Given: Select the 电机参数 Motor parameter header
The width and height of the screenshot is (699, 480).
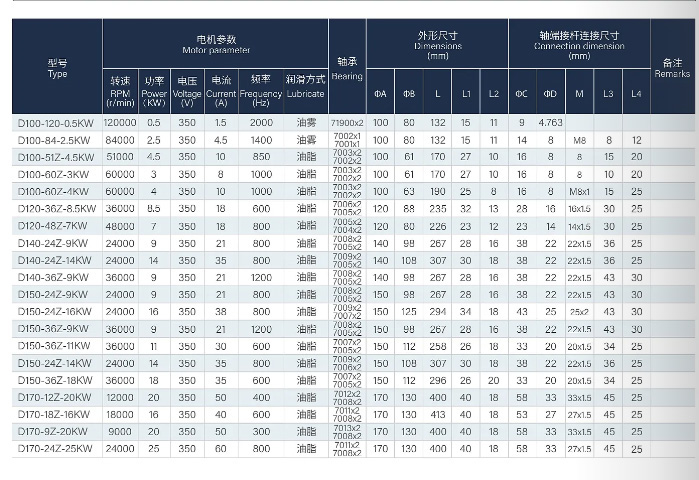Looking at the screenshot, I should pos(215,43).
